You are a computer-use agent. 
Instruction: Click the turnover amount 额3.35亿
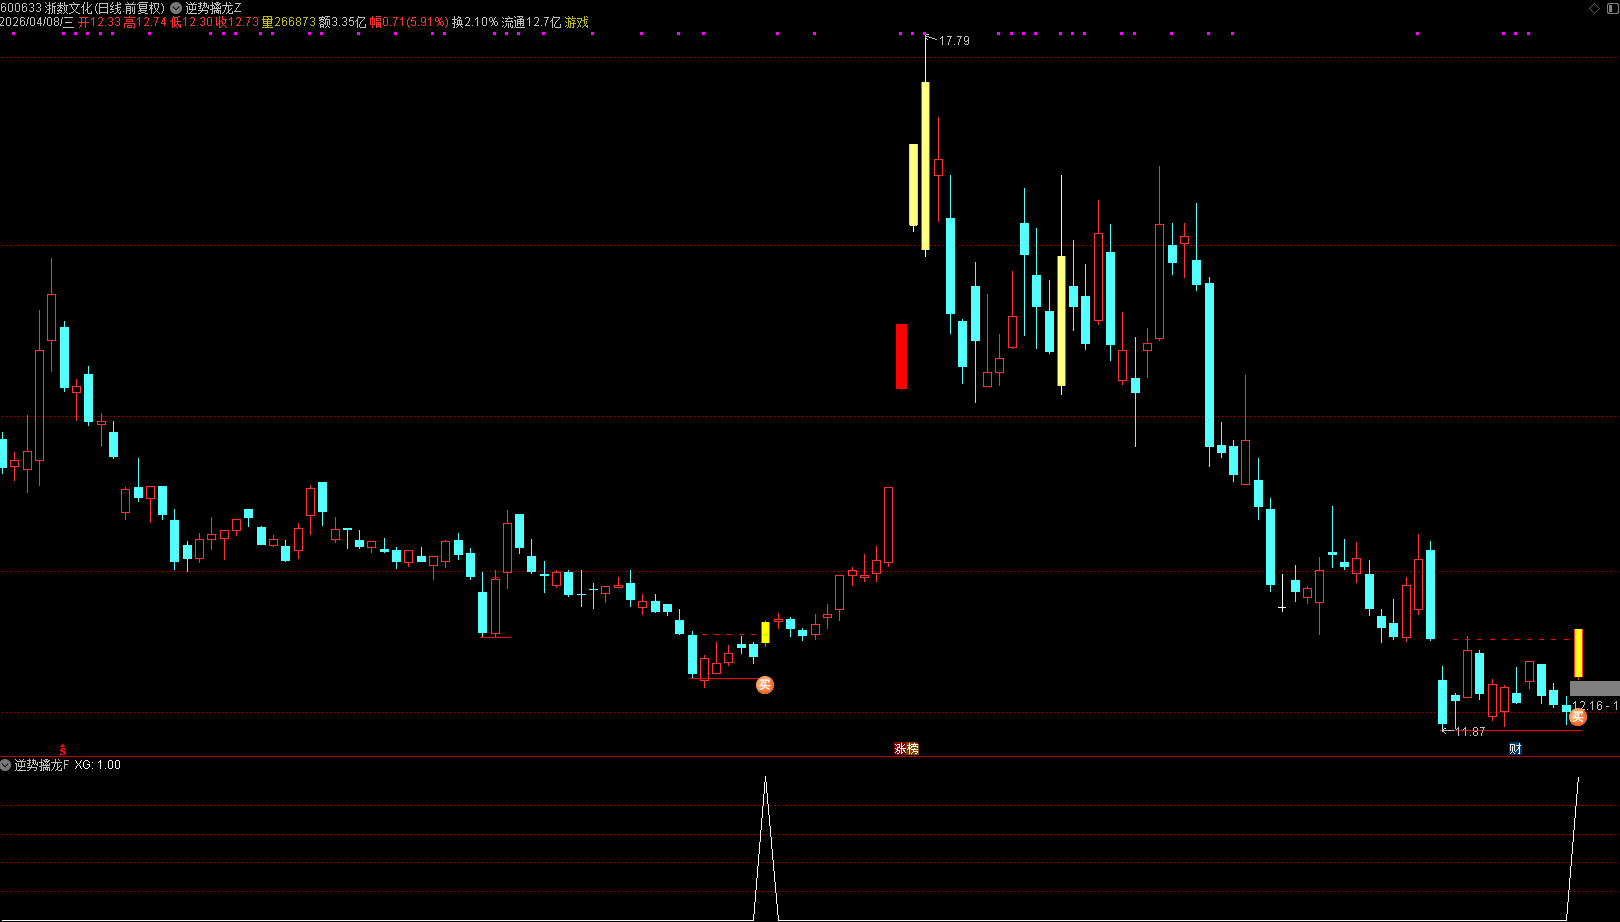[342, 22]
